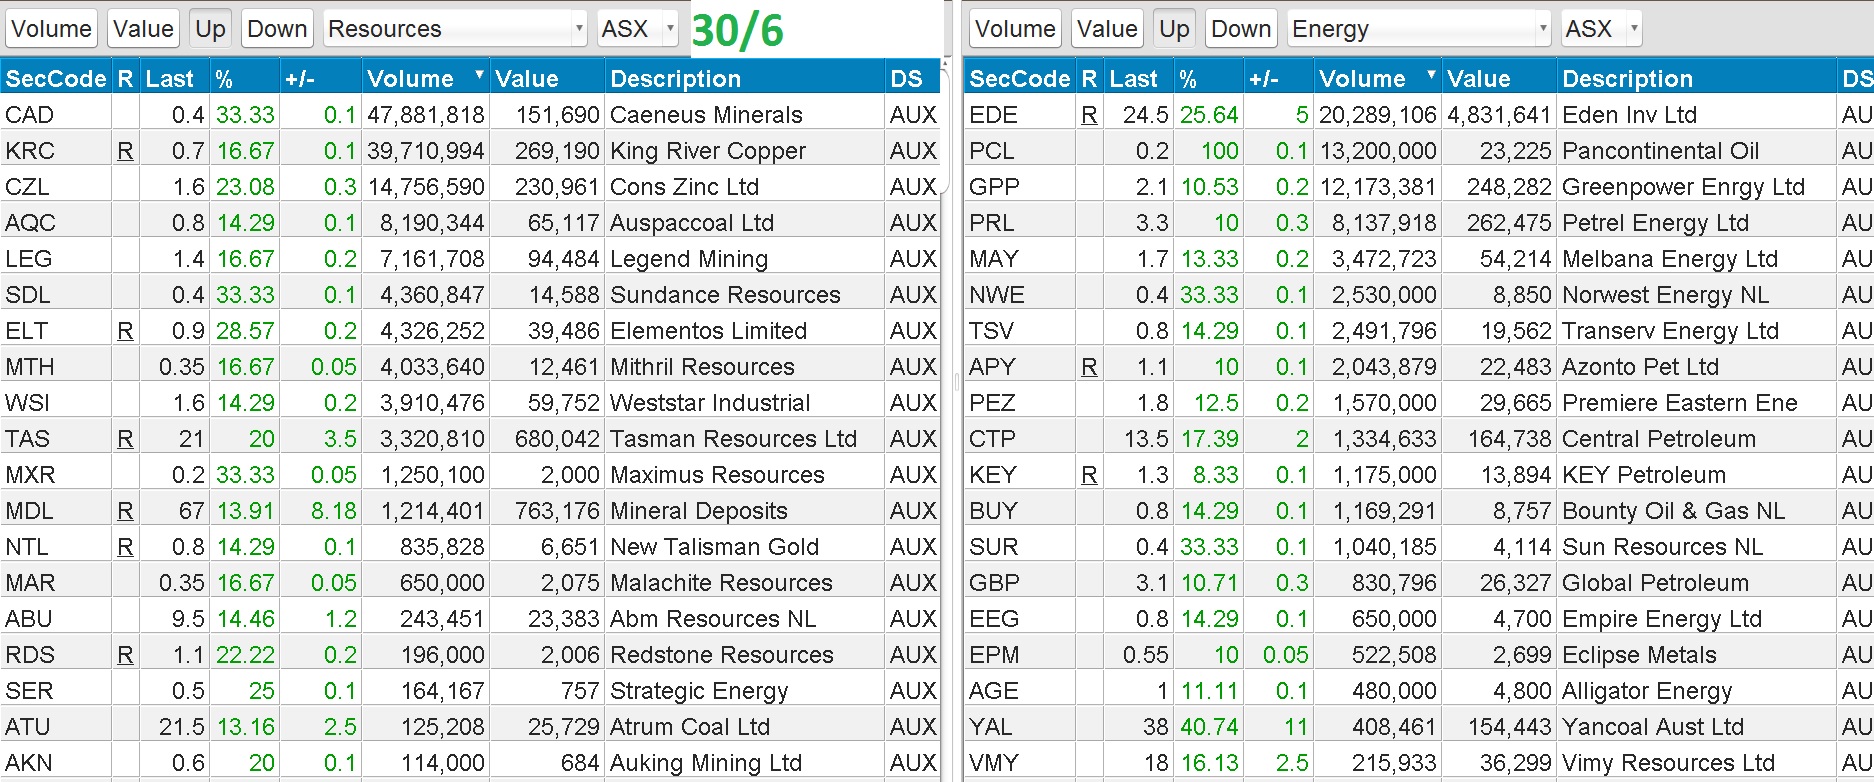Viewport: 1874px width, 782px height.
Task: Click Value button in right Energy panel
Action: pyautogui.click(x=1107, y=29)
